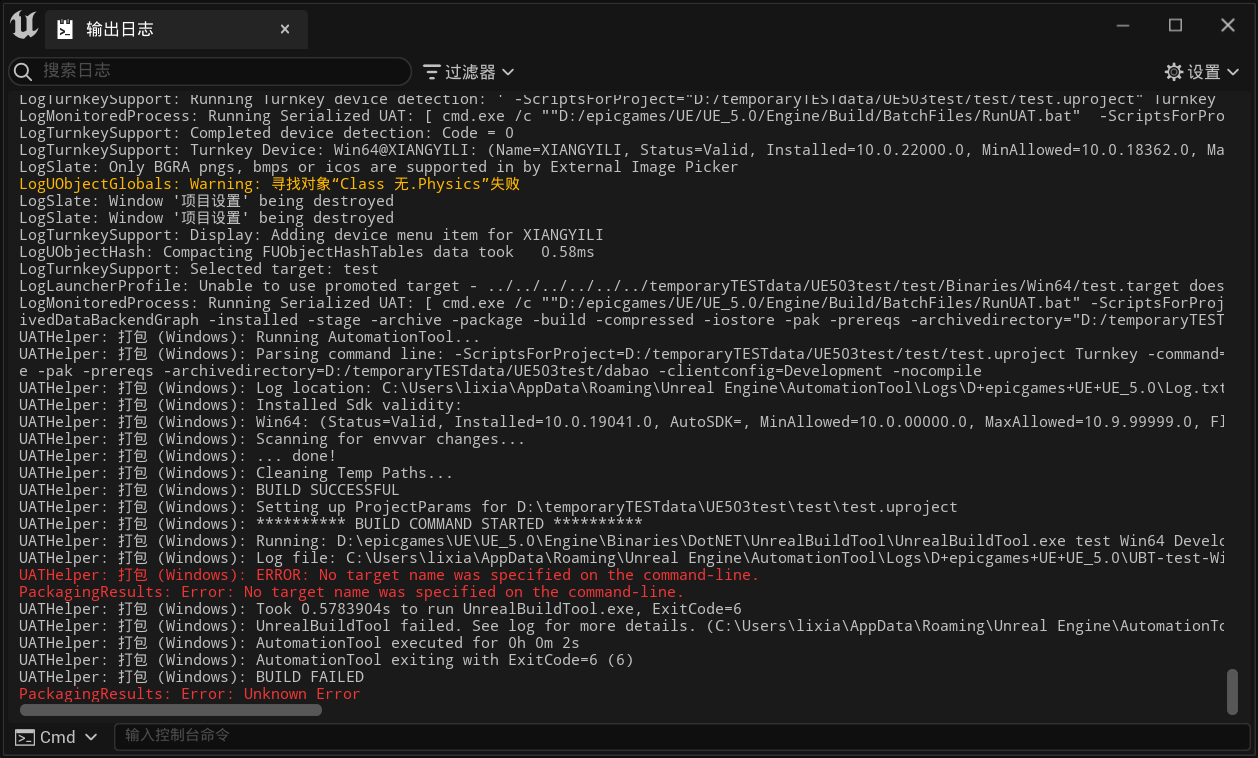
Task: Minimize the output log window
Action: (x=1124, y=26)
